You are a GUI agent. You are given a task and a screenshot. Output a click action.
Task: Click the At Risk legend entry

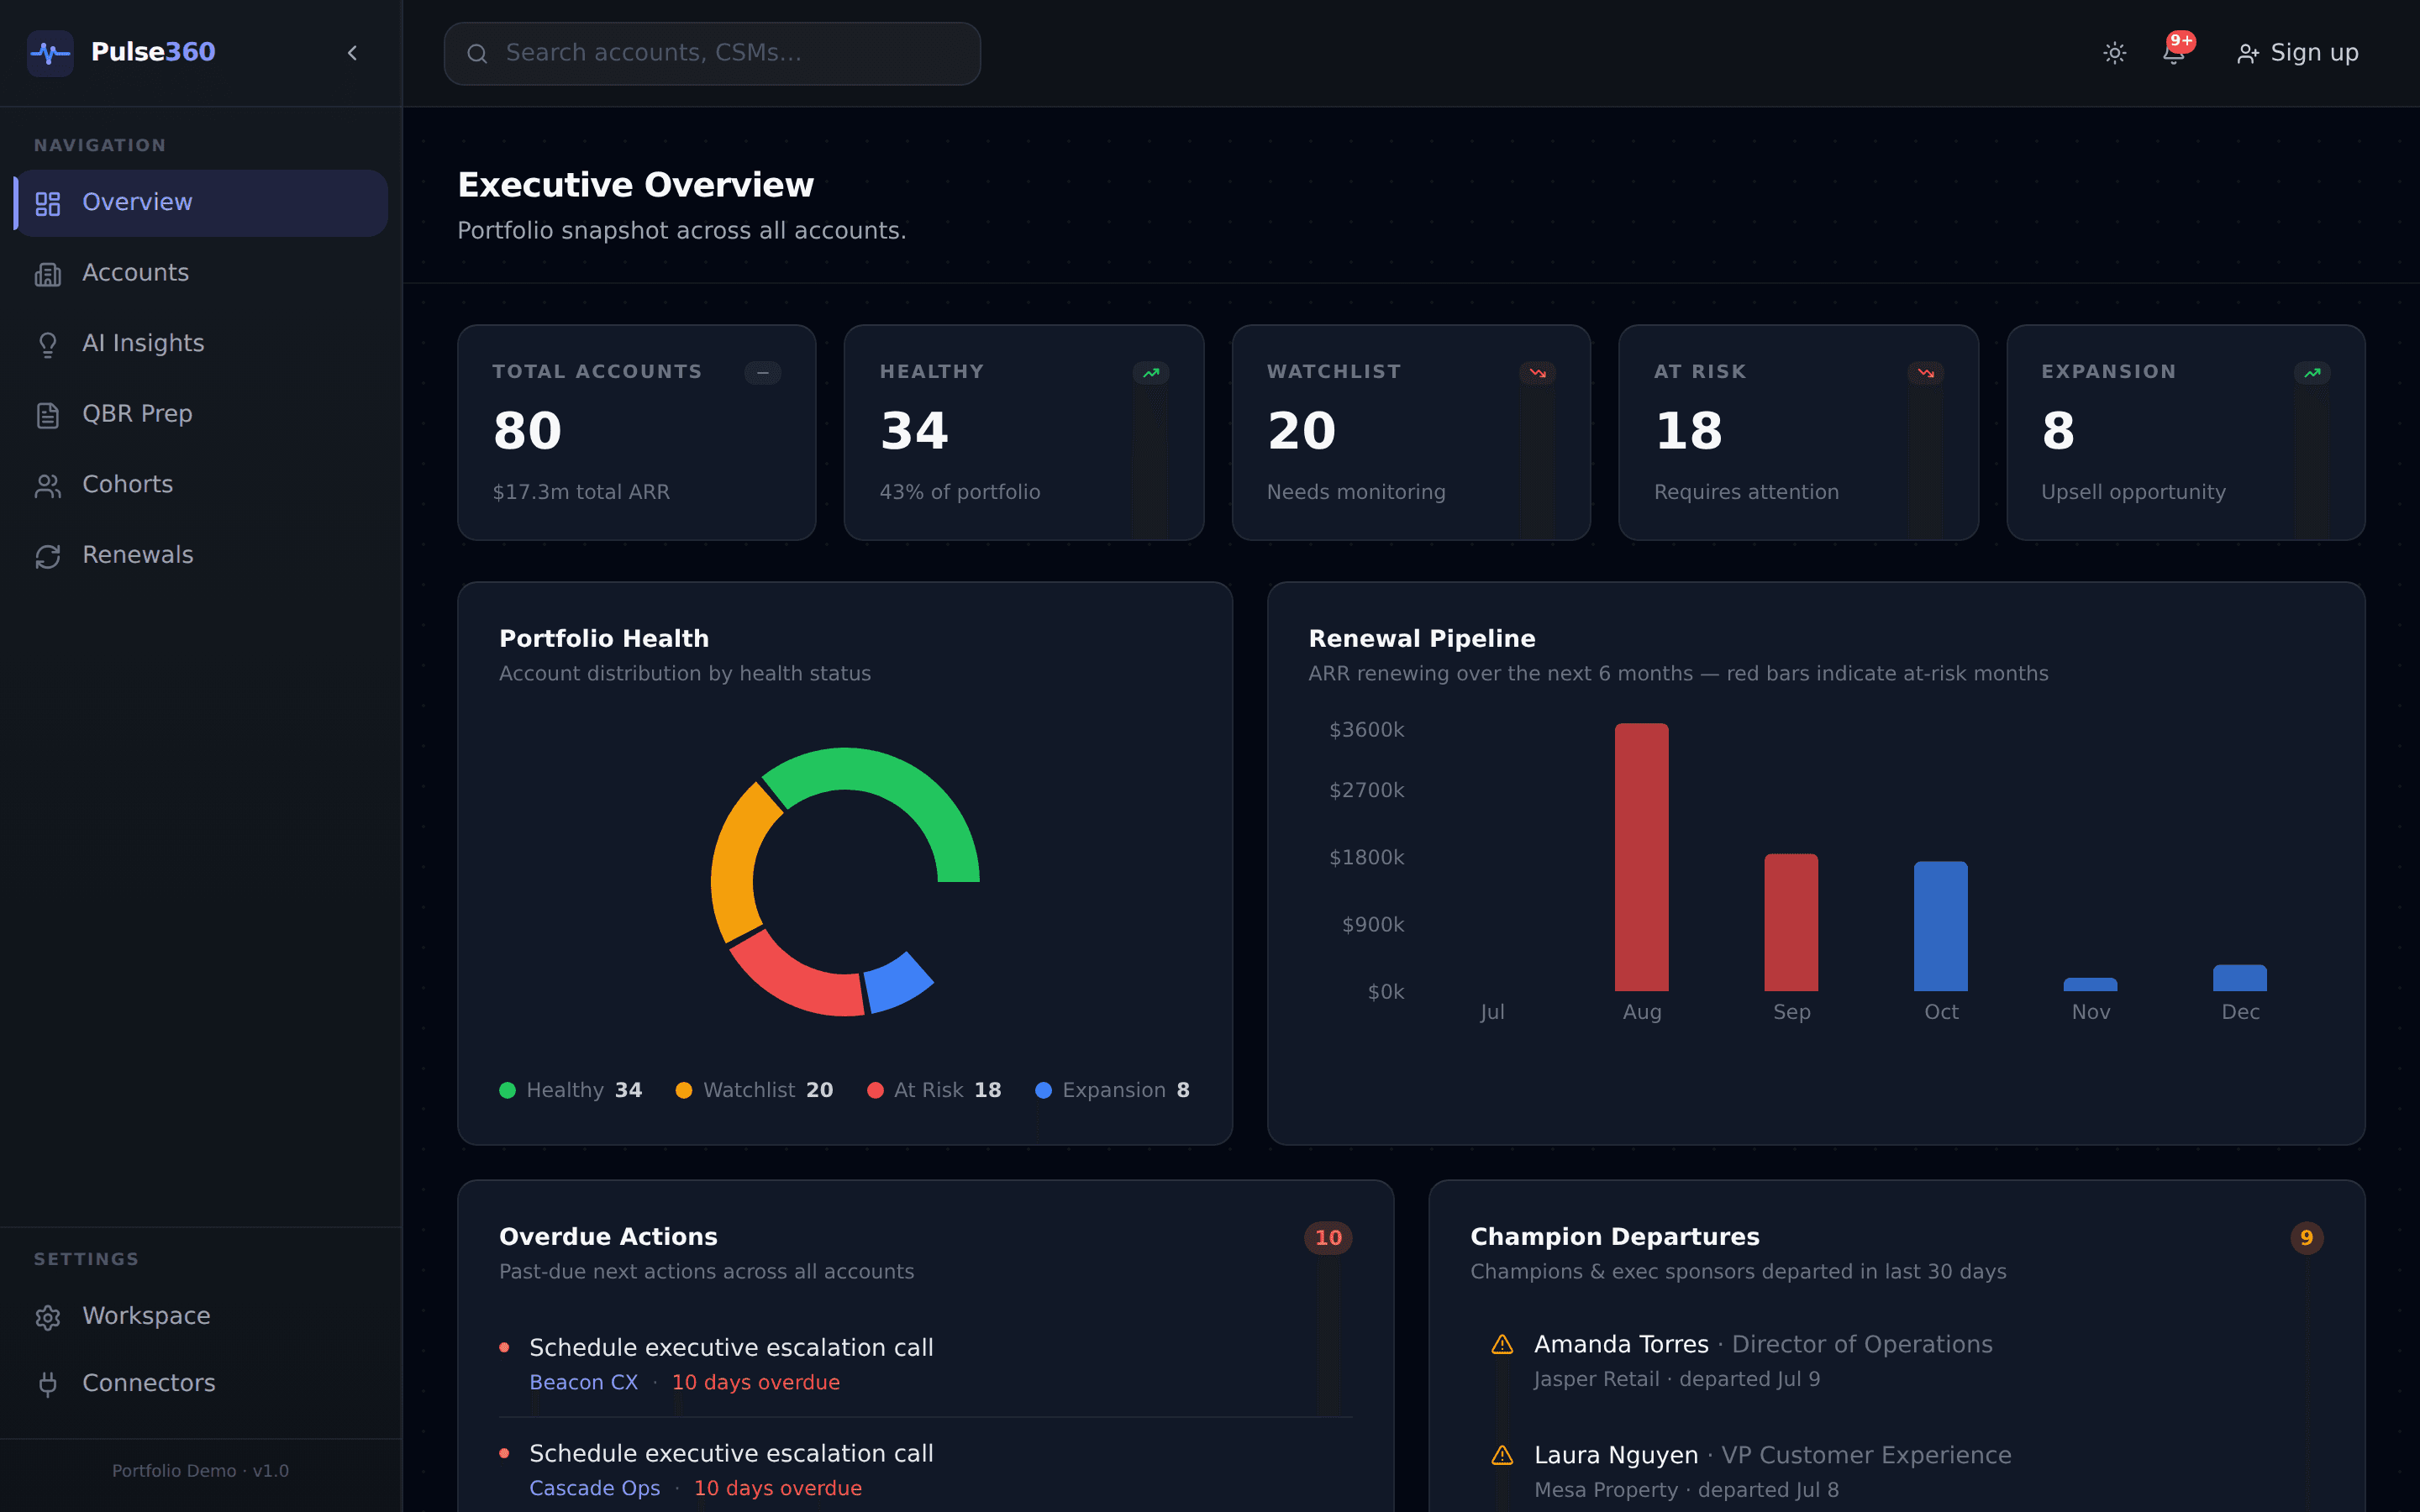[934, 1090]
